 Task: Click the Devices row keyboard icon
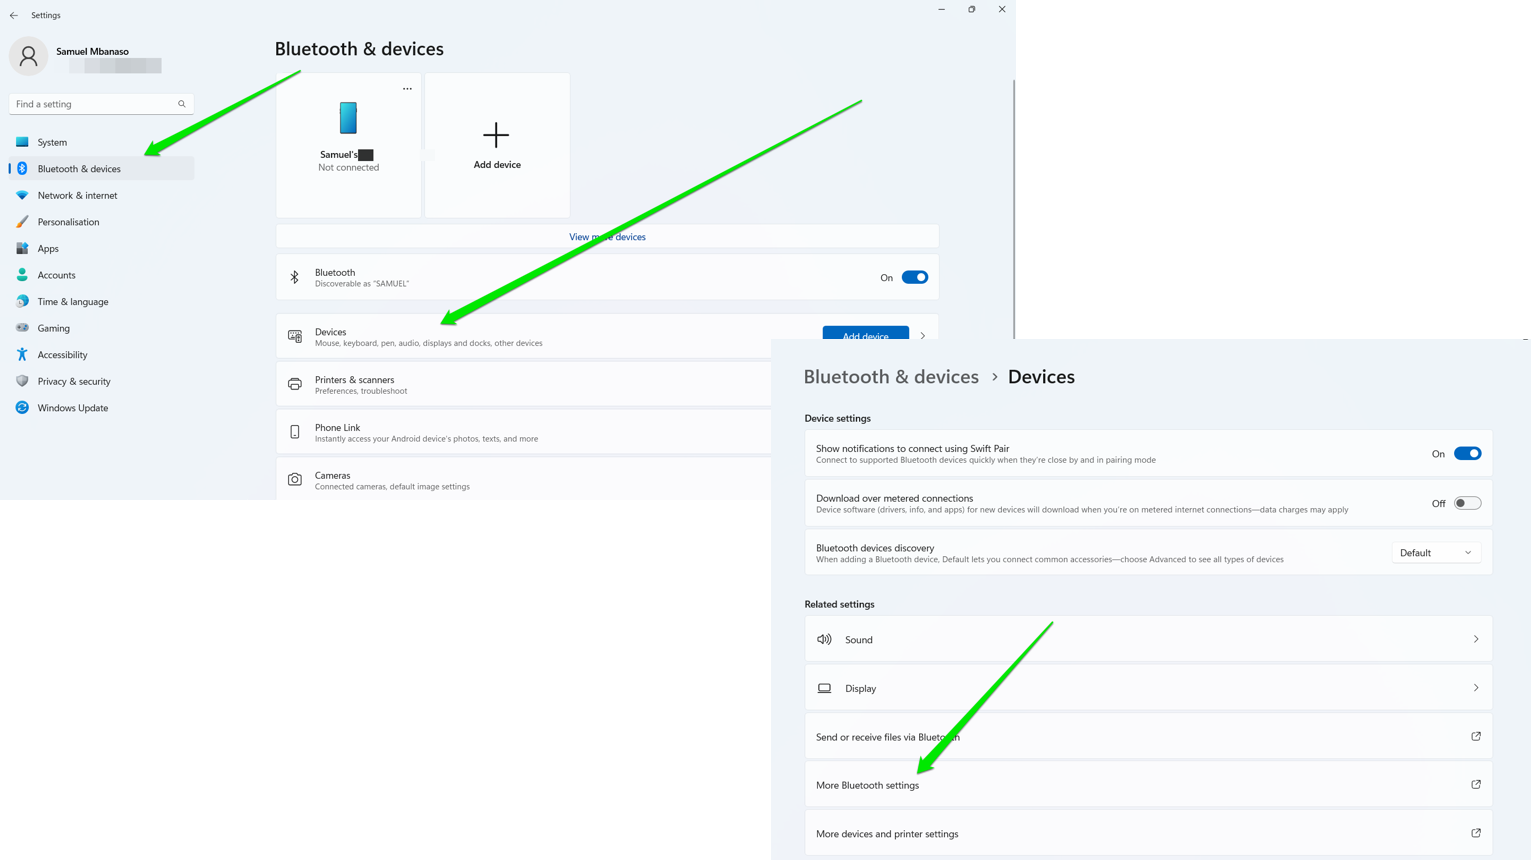tap(295, 336)
